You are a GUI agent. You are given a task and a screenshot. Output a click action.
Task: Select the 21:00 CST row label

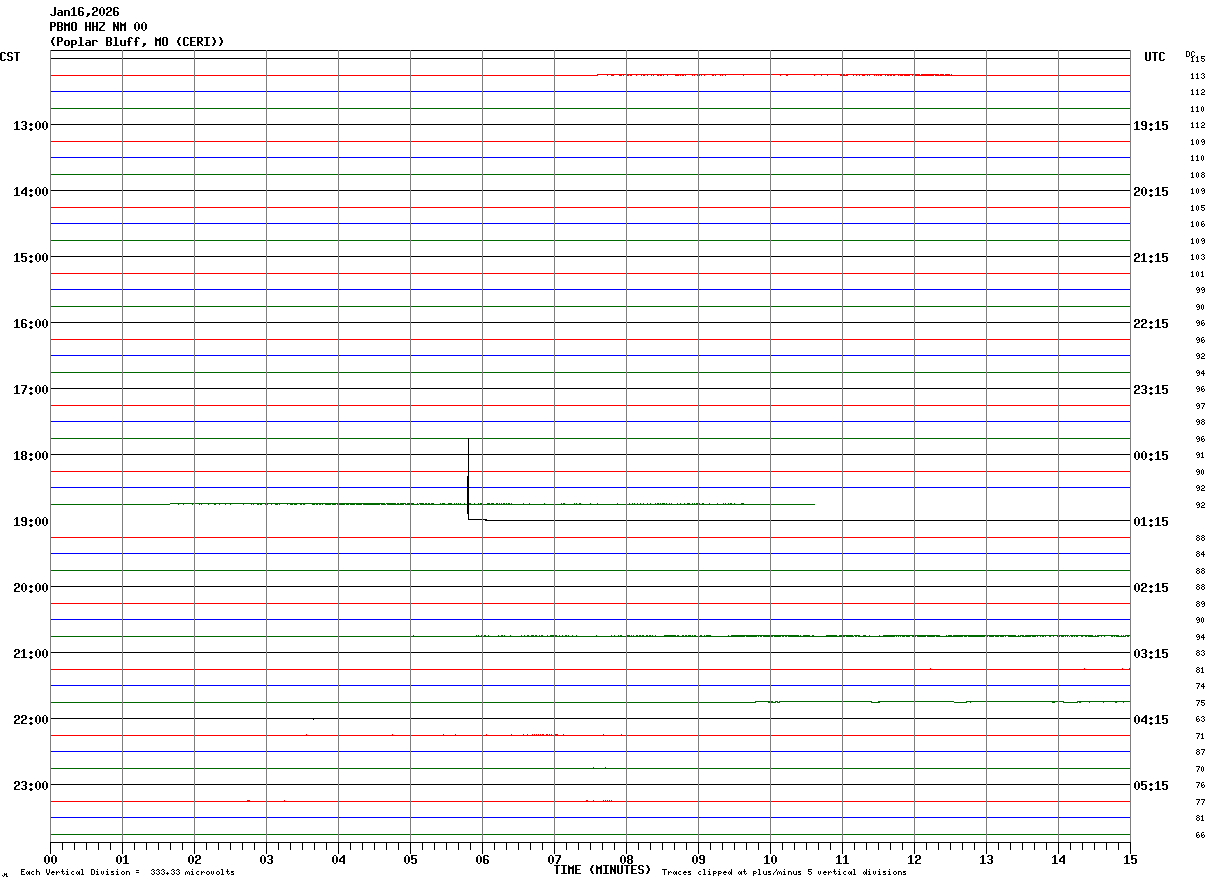pos(31,653)
